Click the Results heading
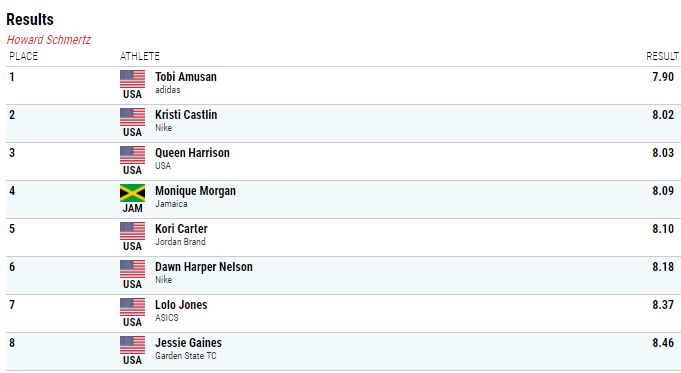This screenshot has width=681, height=373. 30,20
